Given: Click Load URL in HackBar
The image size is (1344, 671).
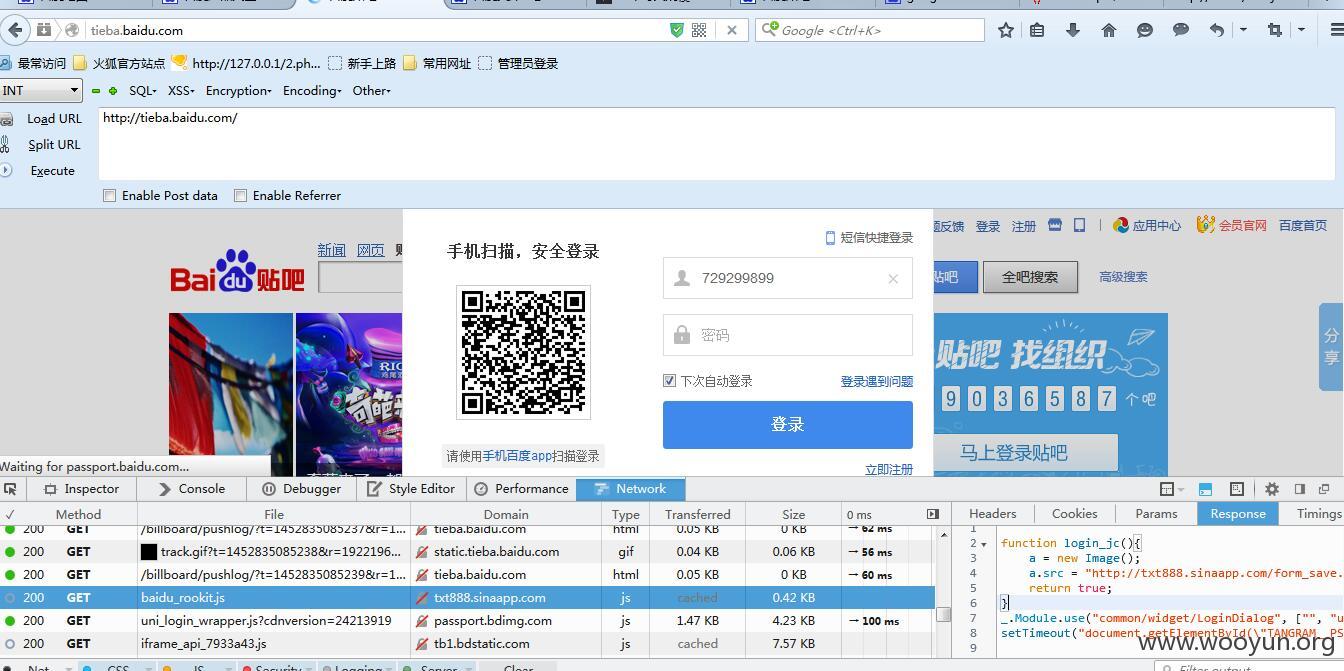Looking at the screenshot, I should [54, 119].
